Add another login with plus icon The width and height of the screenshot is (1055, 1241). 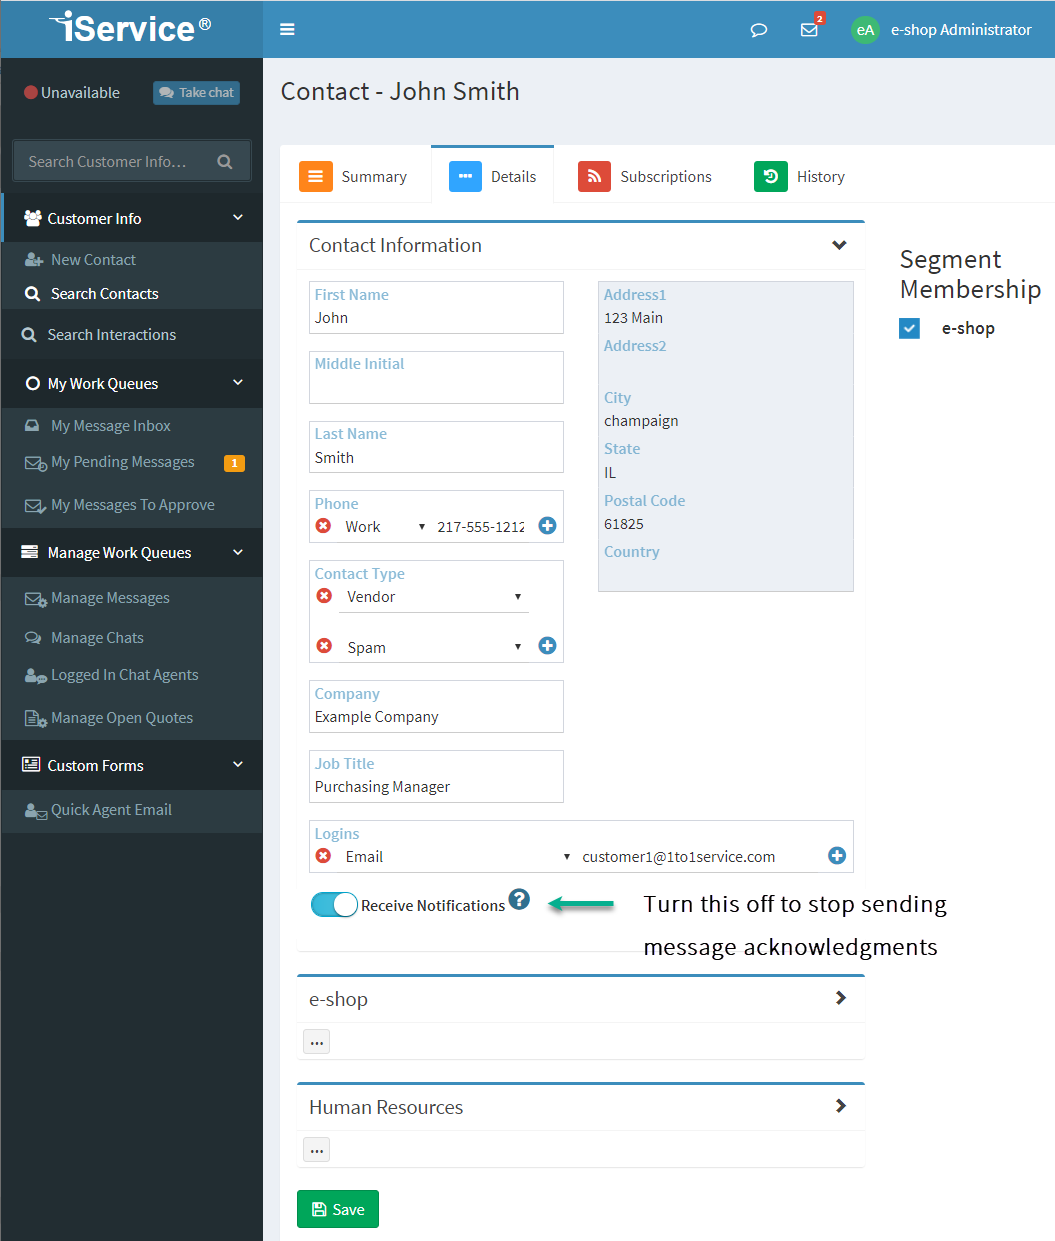point(837,856)
